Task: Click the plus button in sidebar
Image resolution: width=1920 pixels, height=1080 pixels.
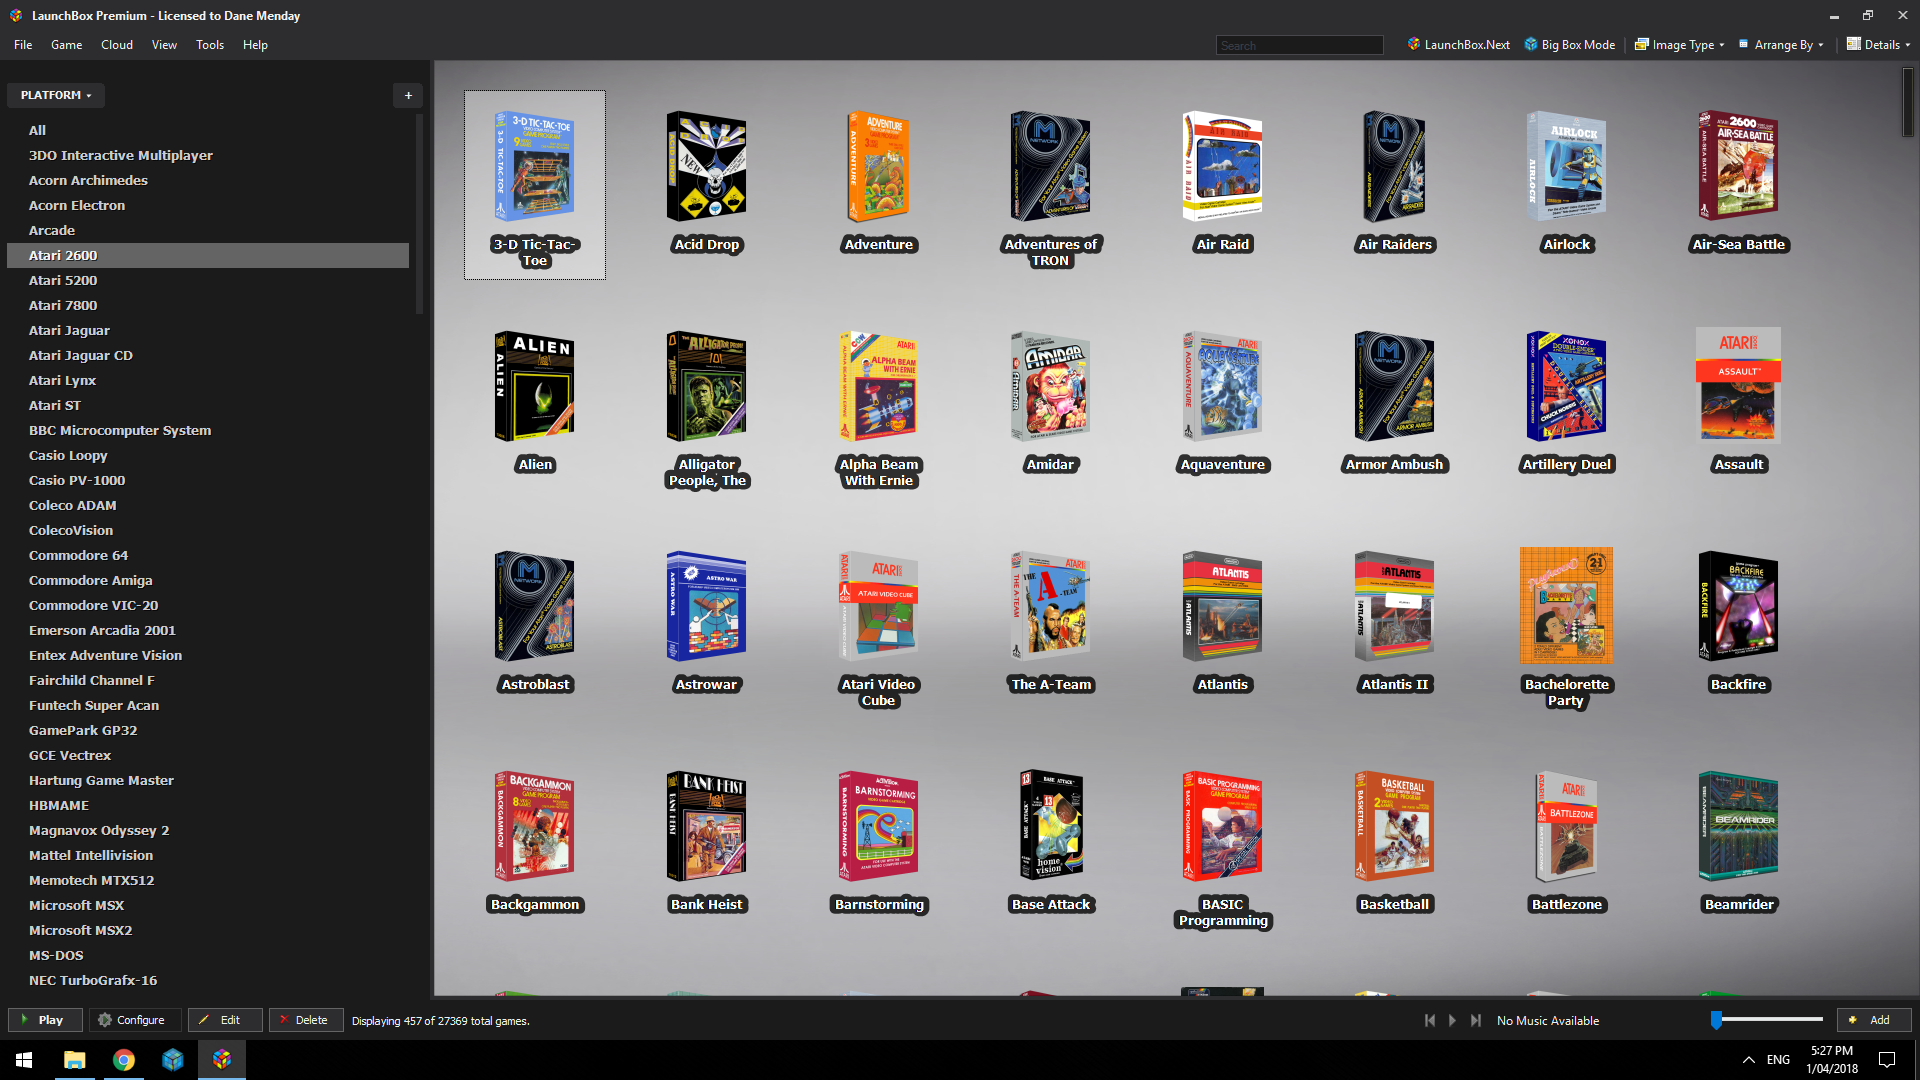Action: tap(408, 95)
